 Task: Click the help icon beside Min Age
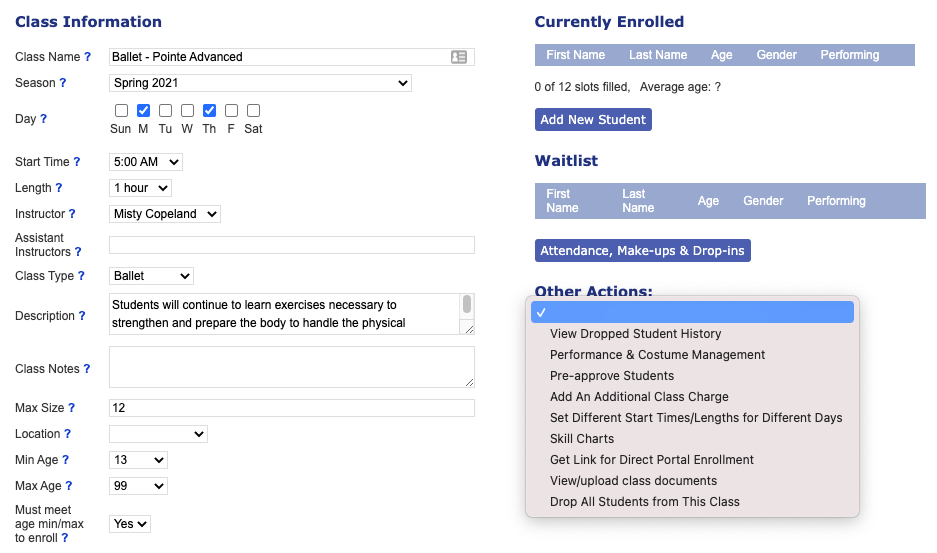[66, 460]
